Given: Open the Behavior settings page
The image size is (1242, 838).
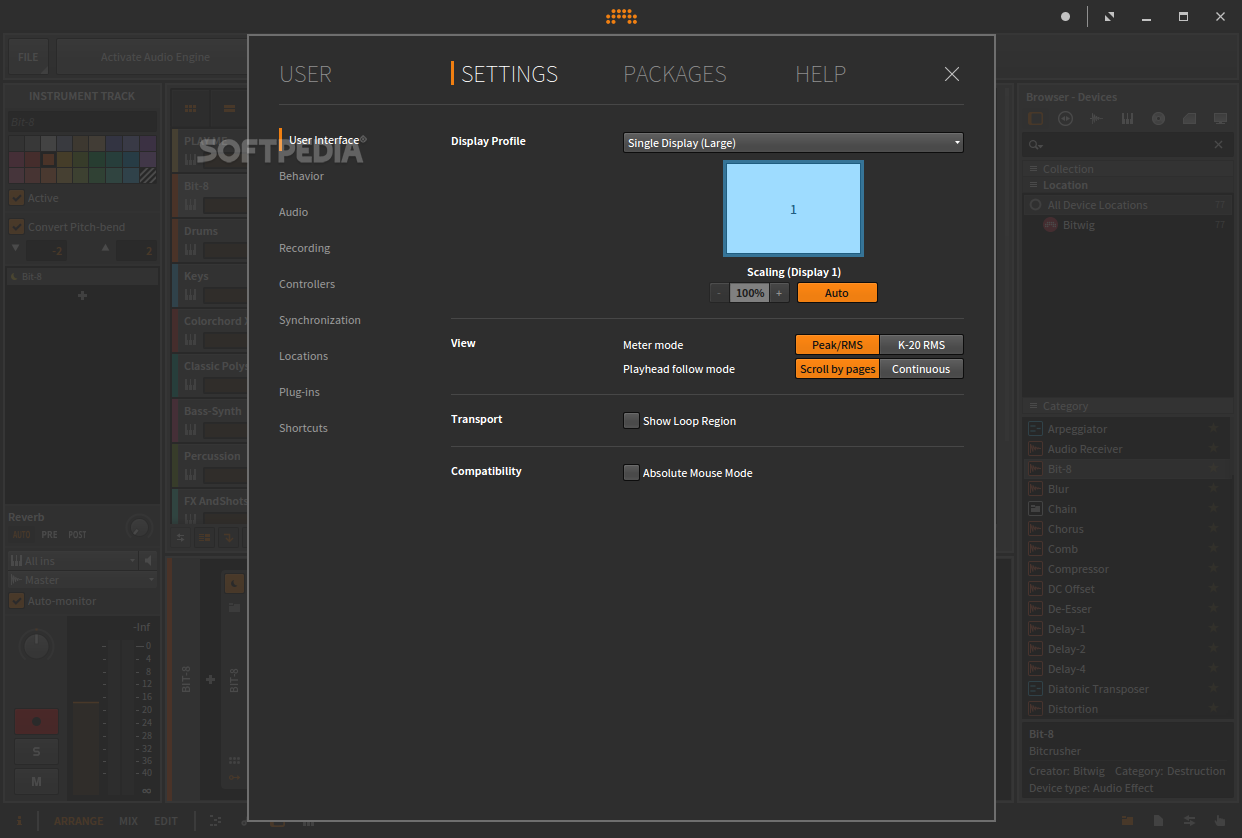Looking at the screenshot, I should click(x=301, y=176).
